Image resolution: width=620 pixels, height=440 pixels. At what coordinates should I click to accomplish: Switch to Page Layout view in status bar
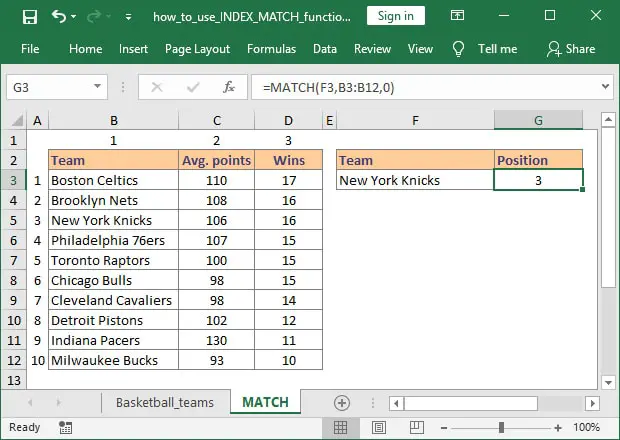[379, 427]
